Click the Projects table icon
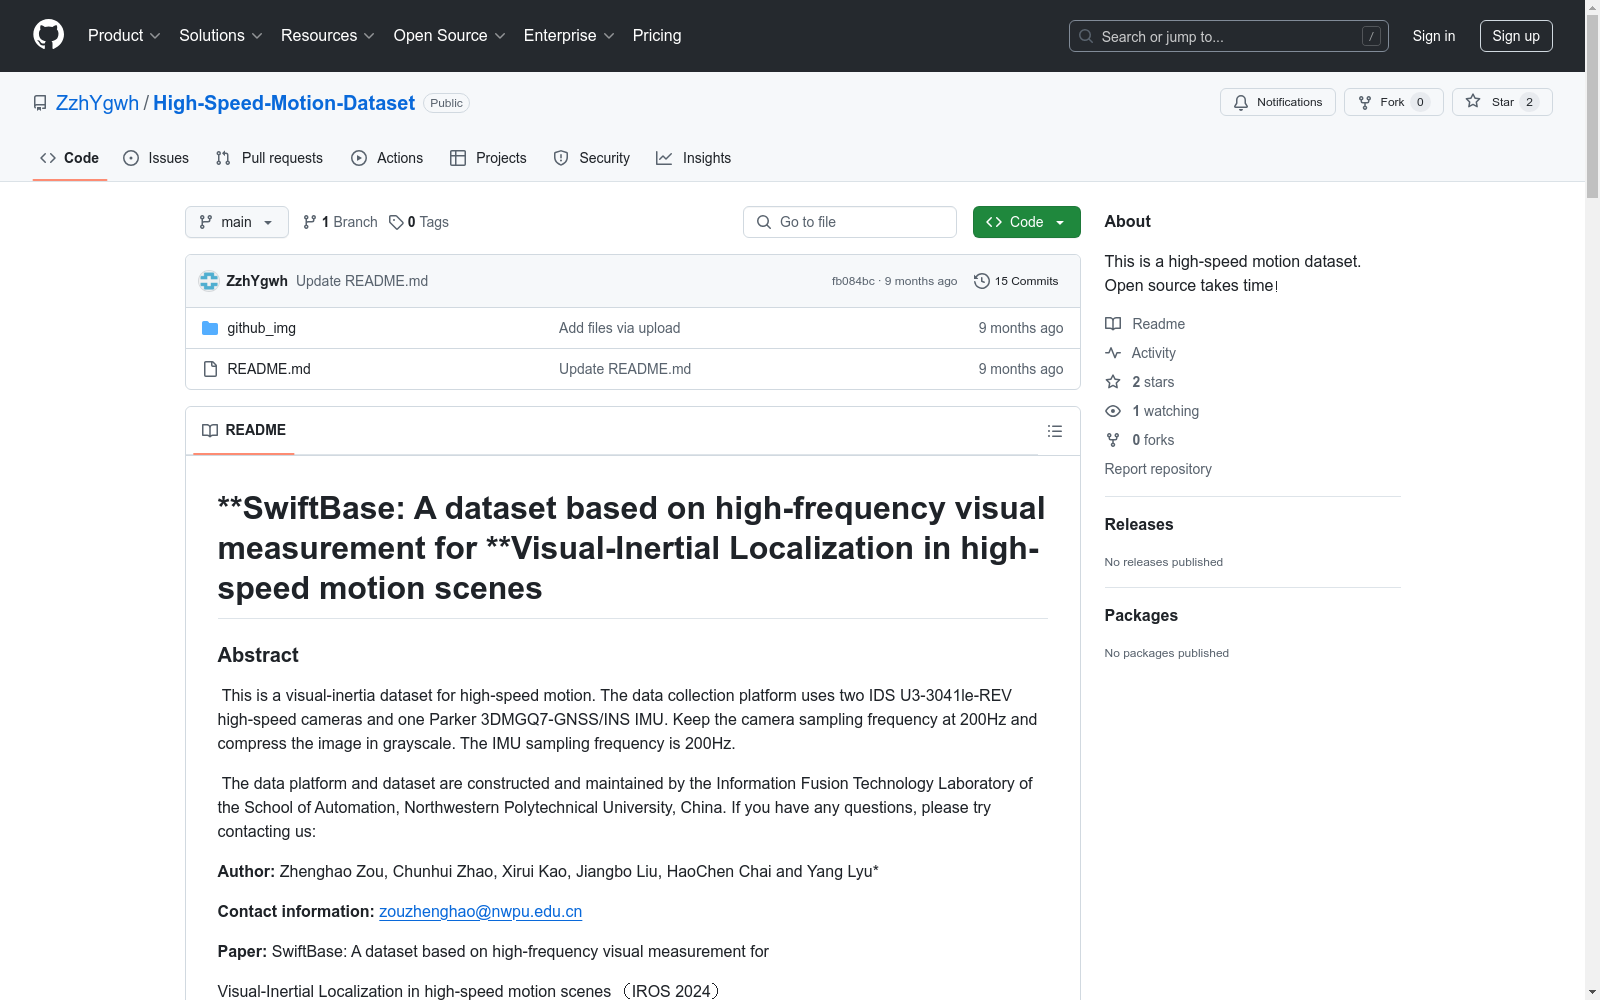The width and height of the screenshot is (1600, 1000). pyautogui.click(x=458, y=158)
